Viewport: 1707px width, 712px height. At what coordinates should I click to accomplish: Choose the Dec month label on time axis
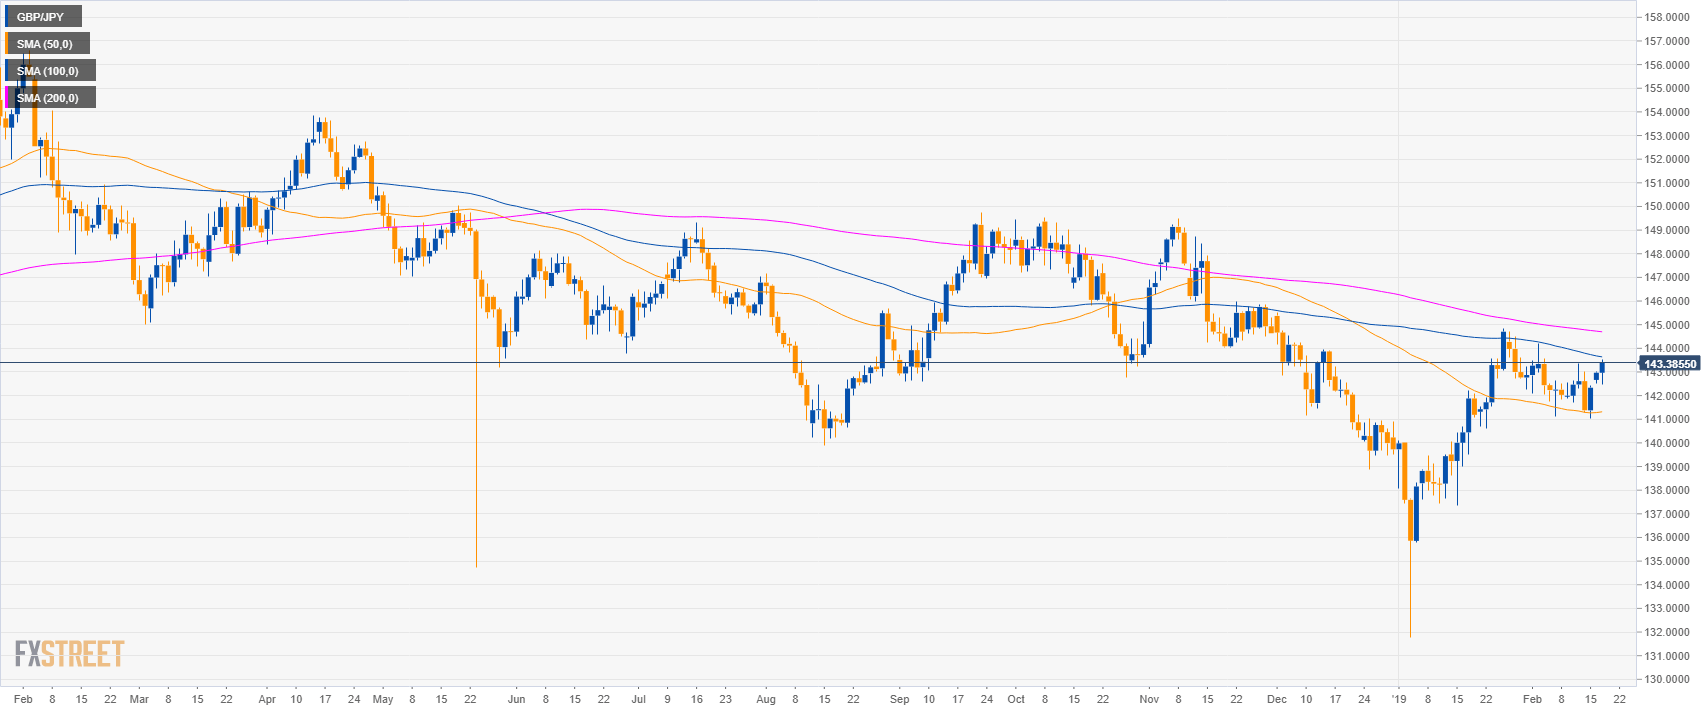1277,699
